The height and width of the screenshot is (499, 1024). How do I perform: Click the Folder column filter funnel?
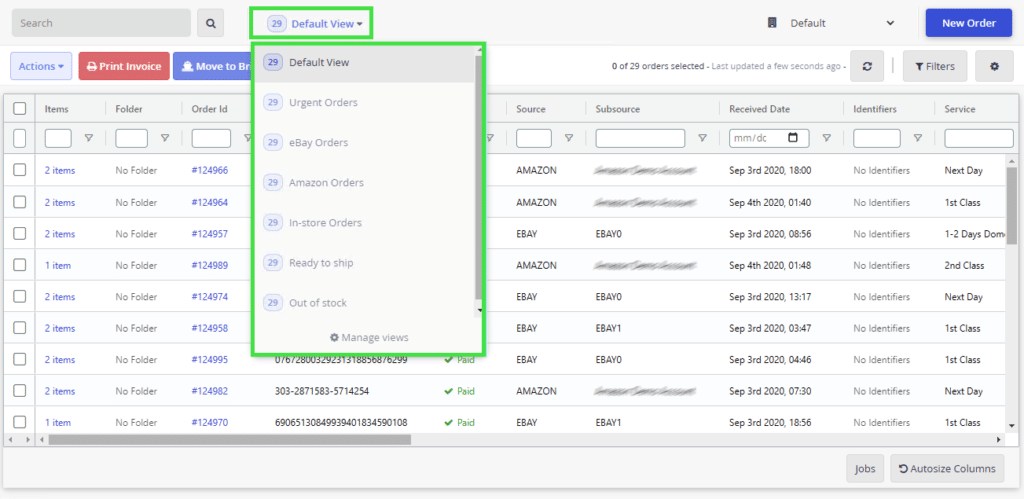165,138
